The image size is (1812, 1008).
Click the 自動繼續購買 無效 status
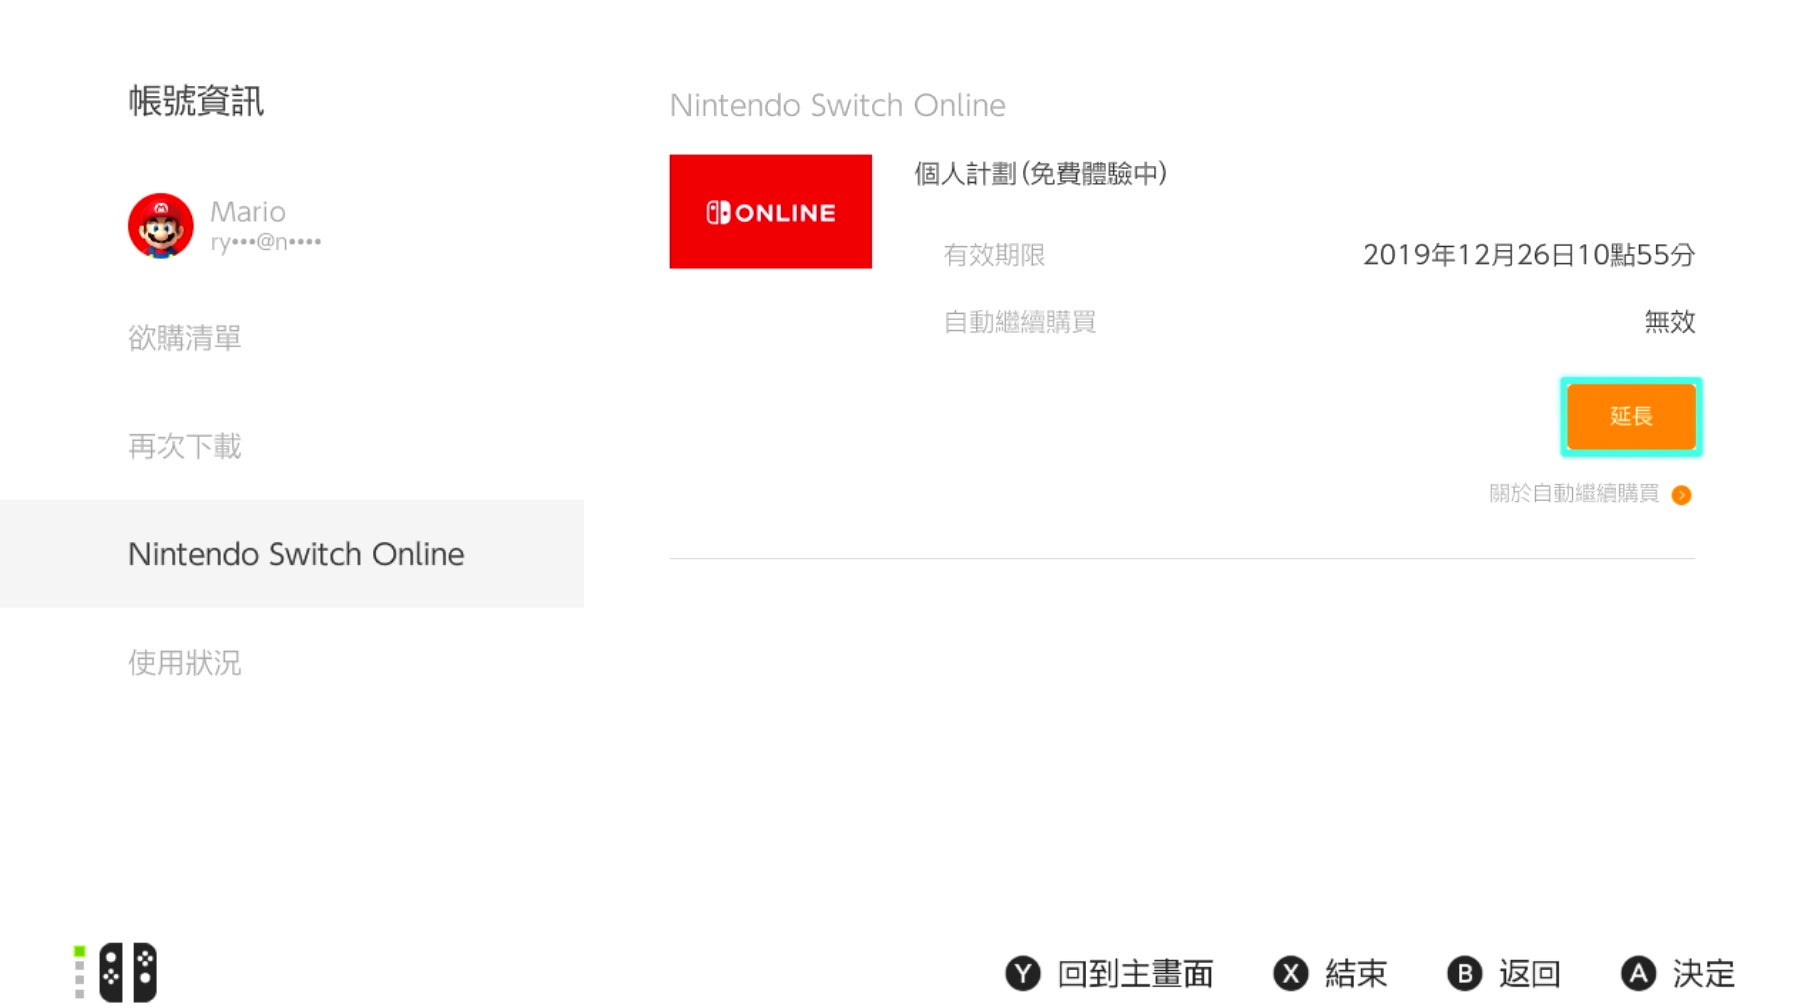(x=1670, y=322)
